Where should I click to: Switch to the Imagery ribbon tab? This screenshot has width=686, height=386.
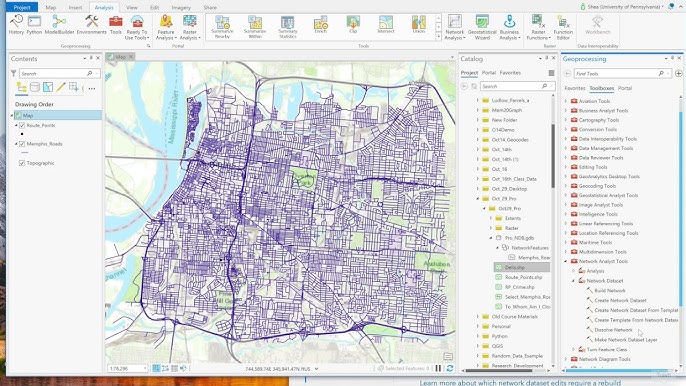[x=181, y=7]
